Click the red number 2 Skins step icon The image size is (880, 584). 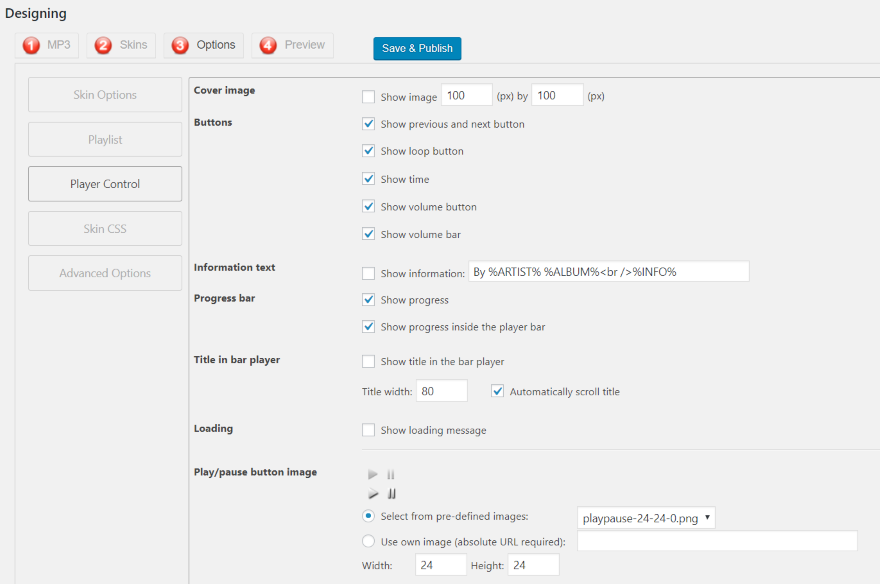(103, 45)
